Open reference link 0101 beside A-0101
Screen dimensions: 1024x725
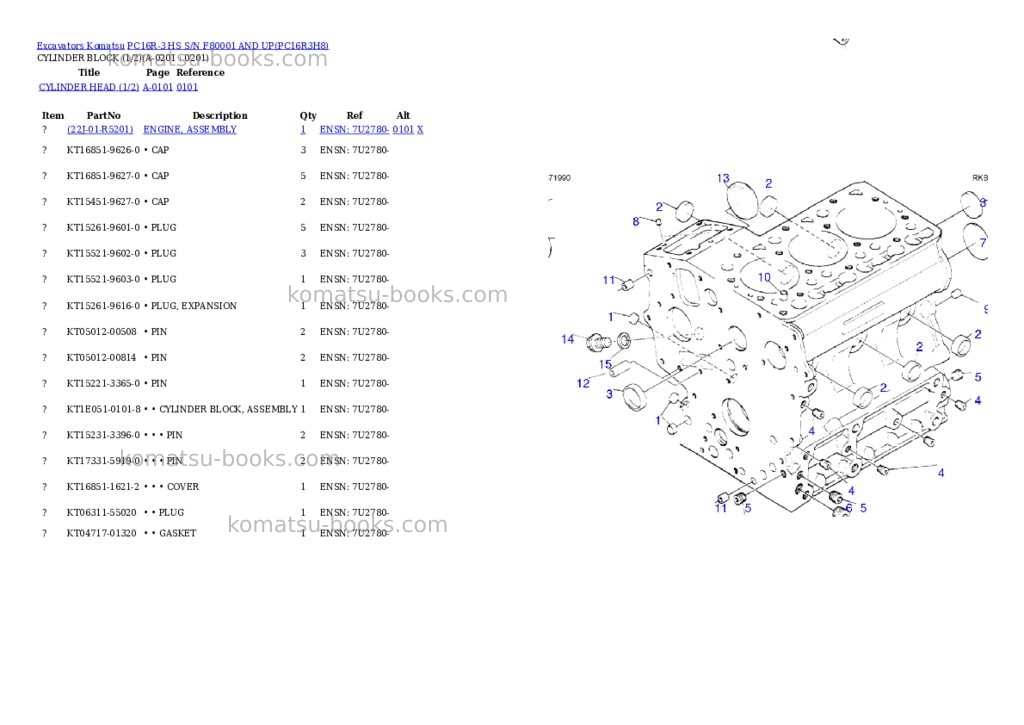pyautogui.click(x=187, y=87)
